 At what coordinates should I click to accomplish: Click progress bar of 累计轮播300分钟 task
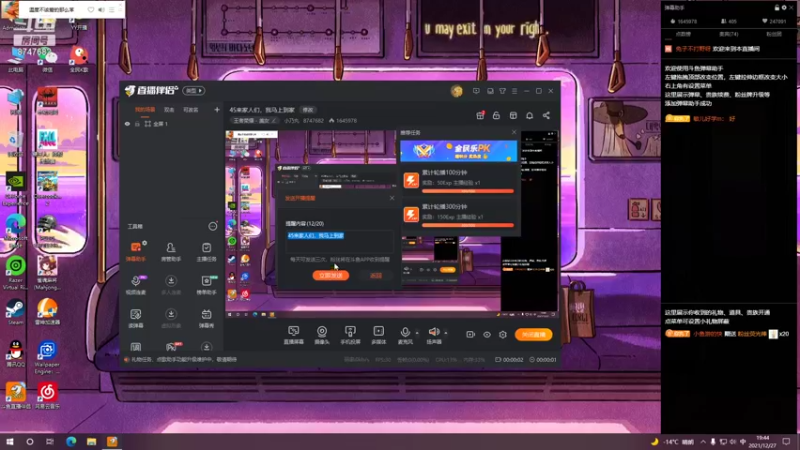pyautogui.click(x=468, y=225)
